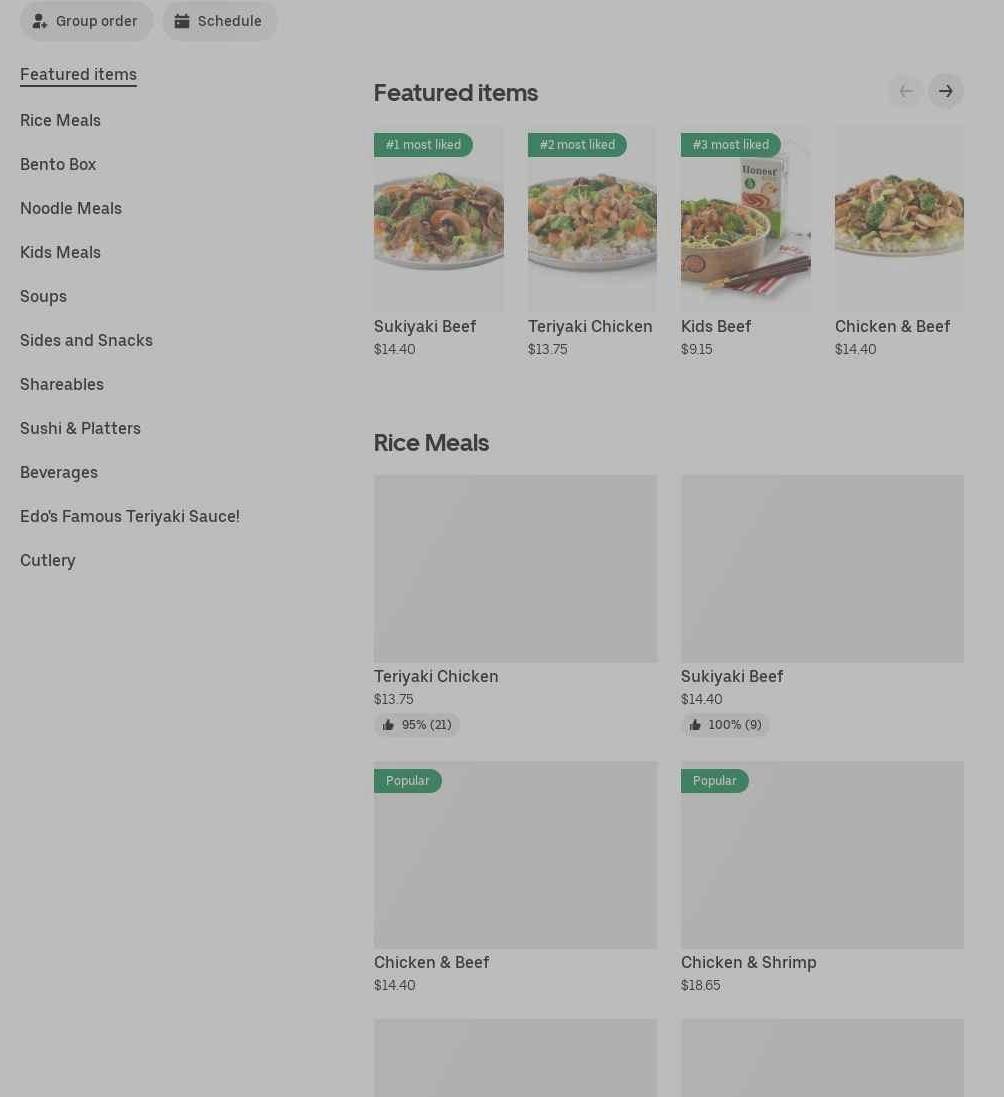Open the #1 most liked Sukiyaki Beef thumbnail
The height and width of the screenshot is (1097, 1004).
(438, 218)
